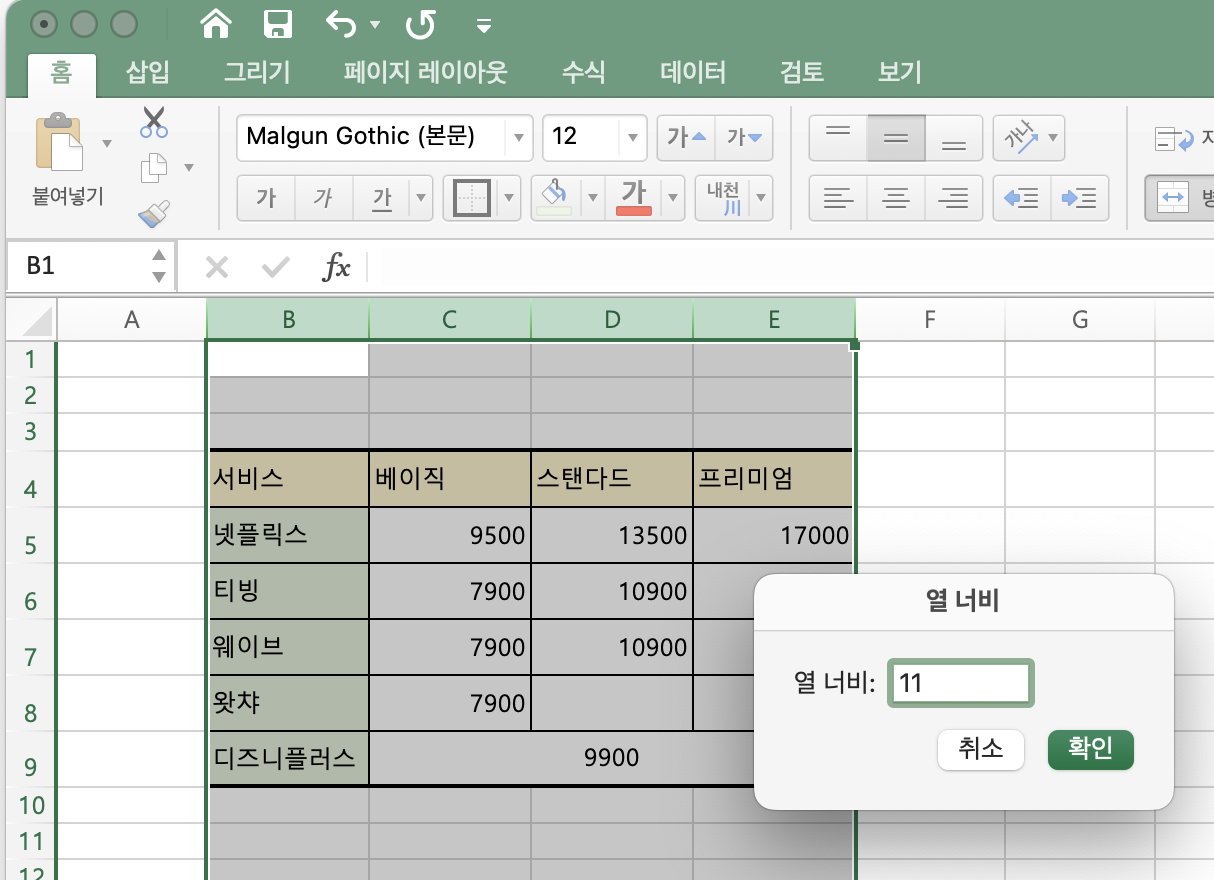Toggle underline formatting

click(x=382, y=197)
